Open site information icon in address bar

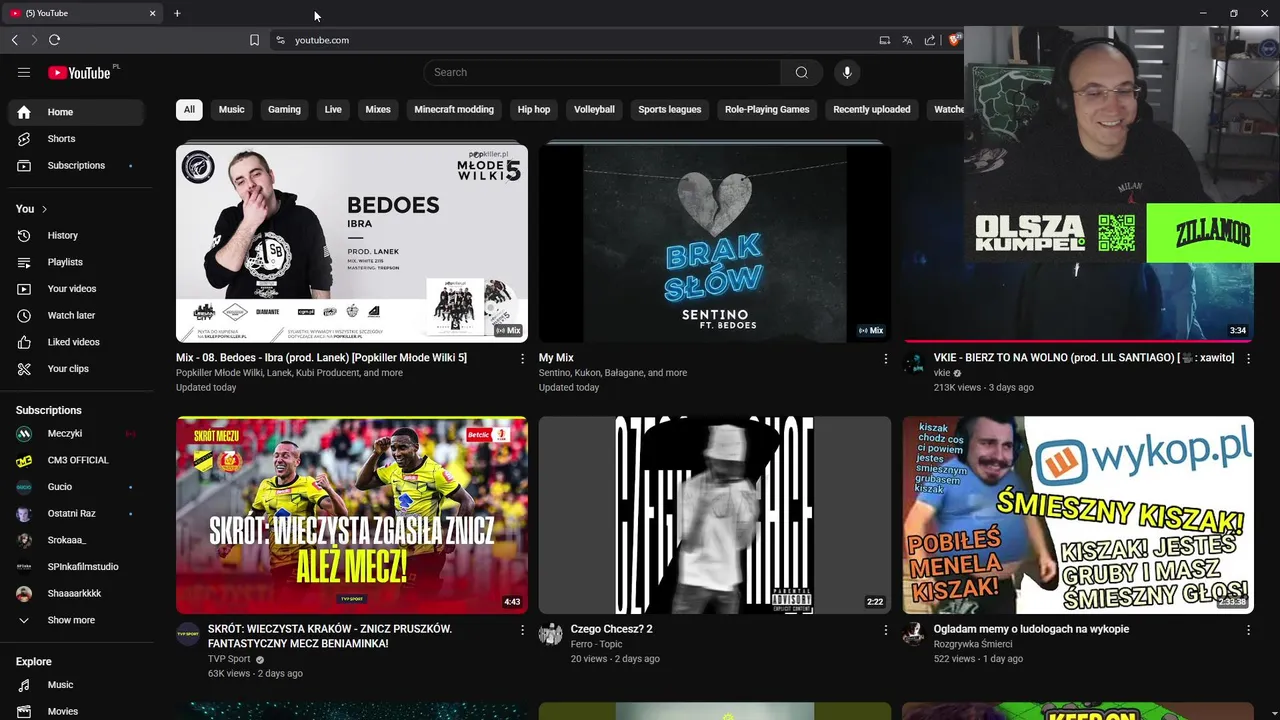point(281,40)
